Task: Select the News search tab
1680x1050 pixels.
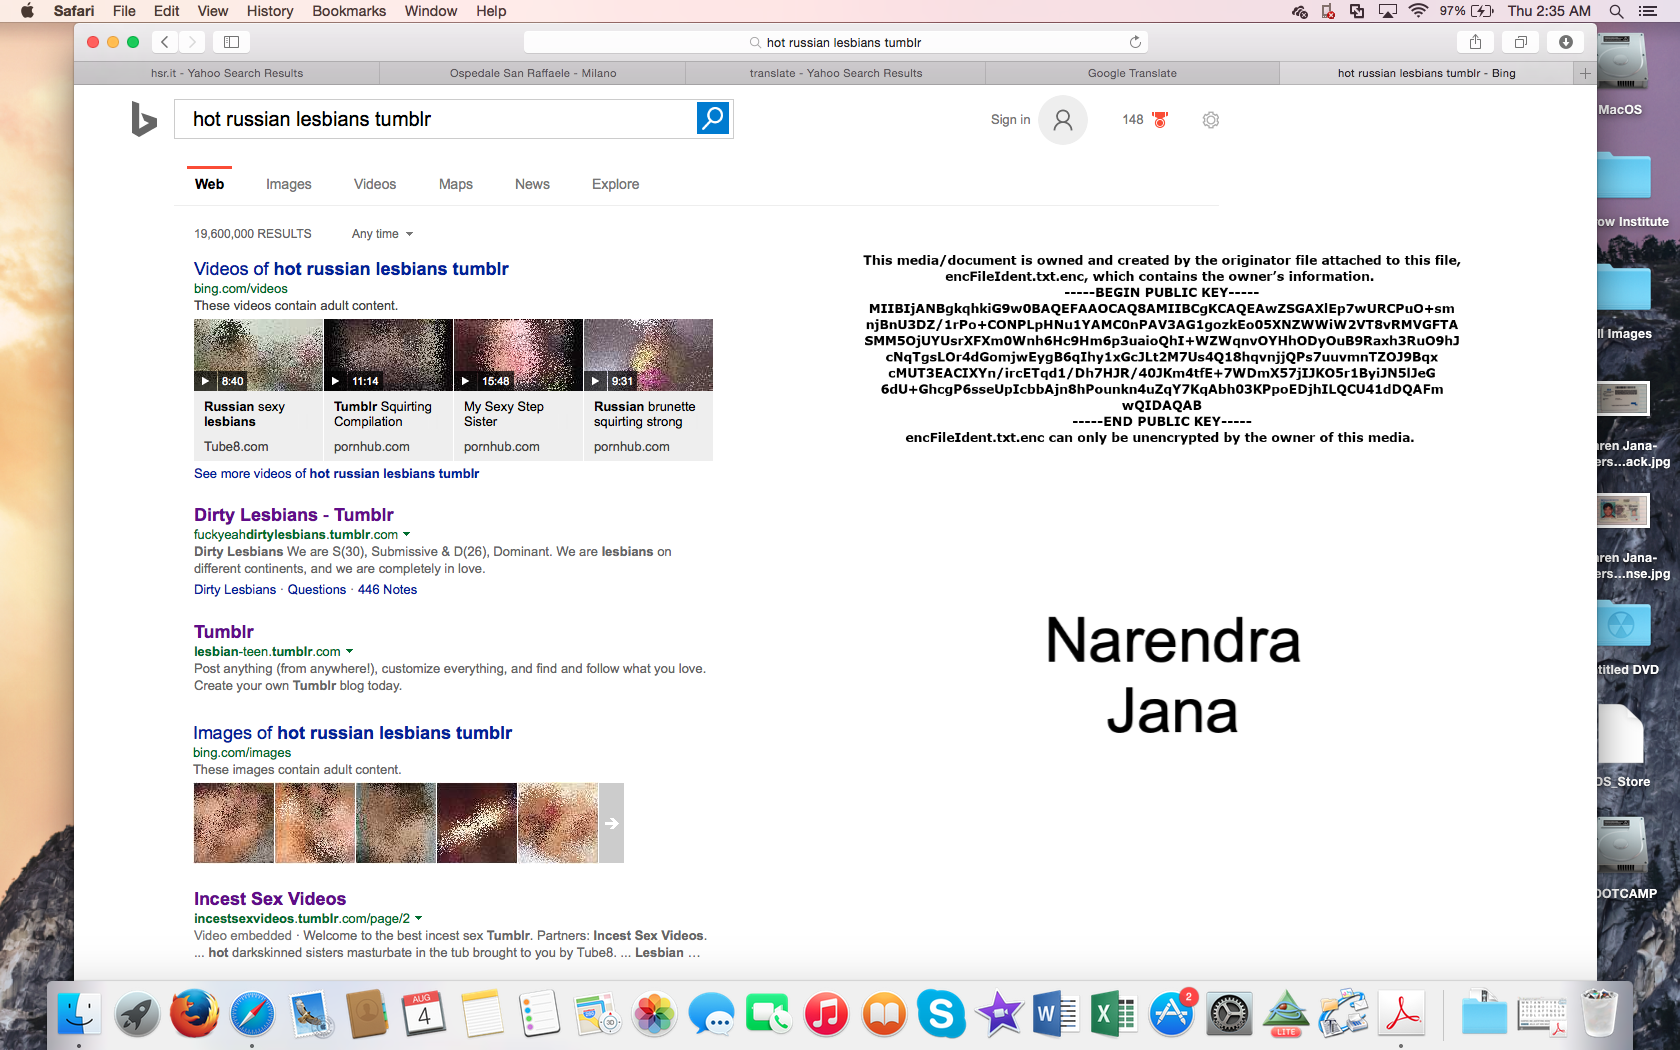Action: click(x=532, y=184)
